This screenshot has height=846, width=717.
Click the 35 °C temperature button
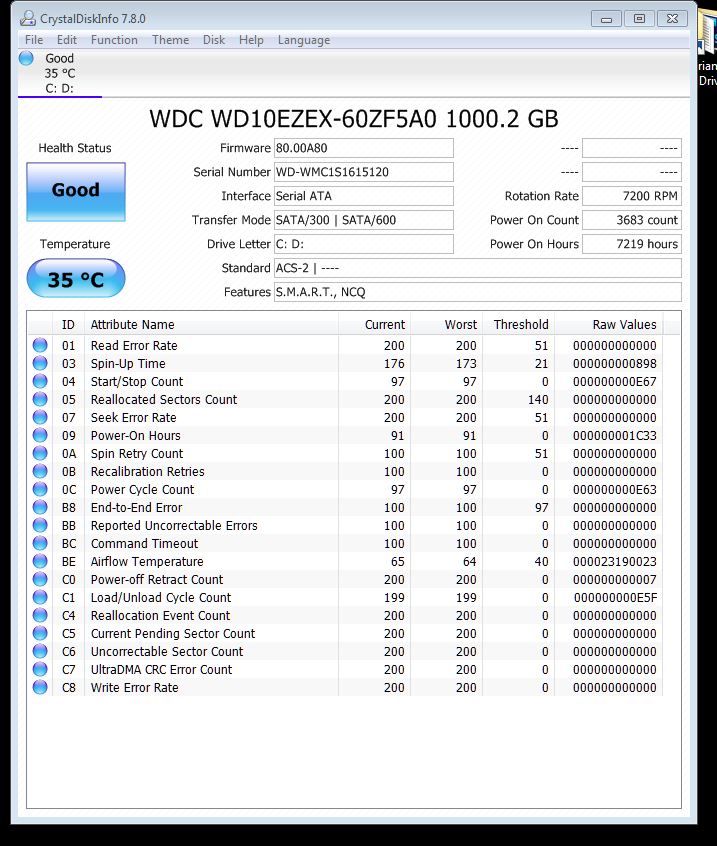(x=76, y=278)
